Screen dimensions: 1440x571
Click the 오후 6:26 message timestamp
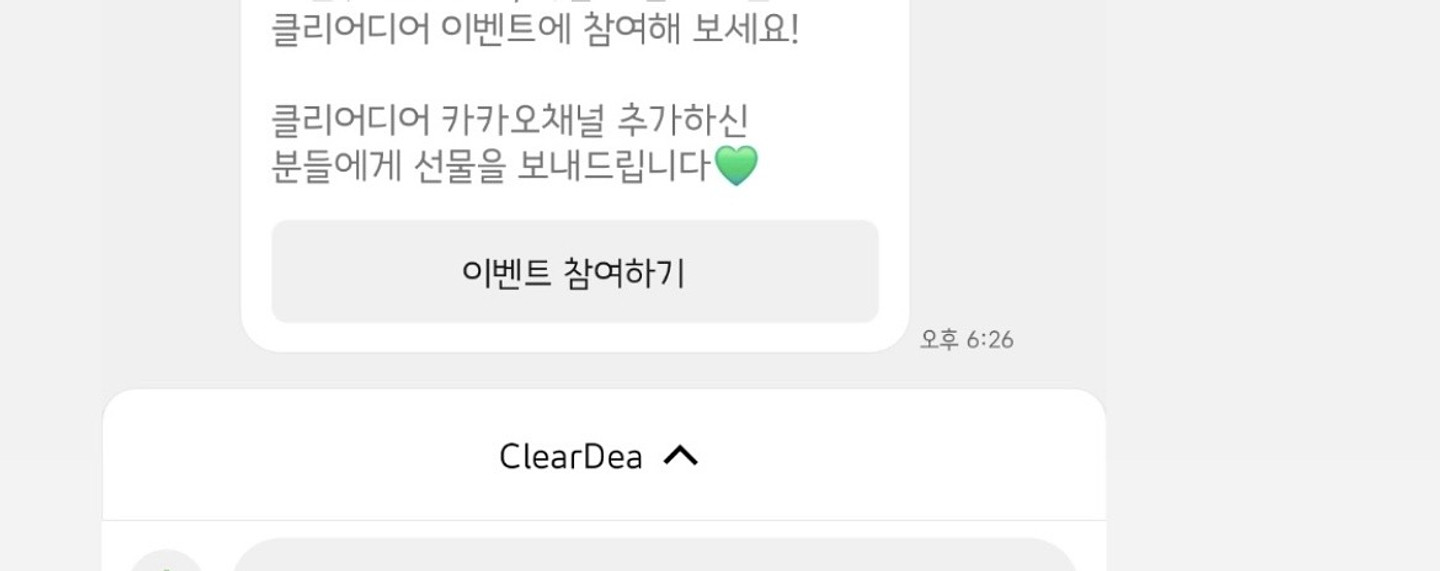(x=967, y=340)
